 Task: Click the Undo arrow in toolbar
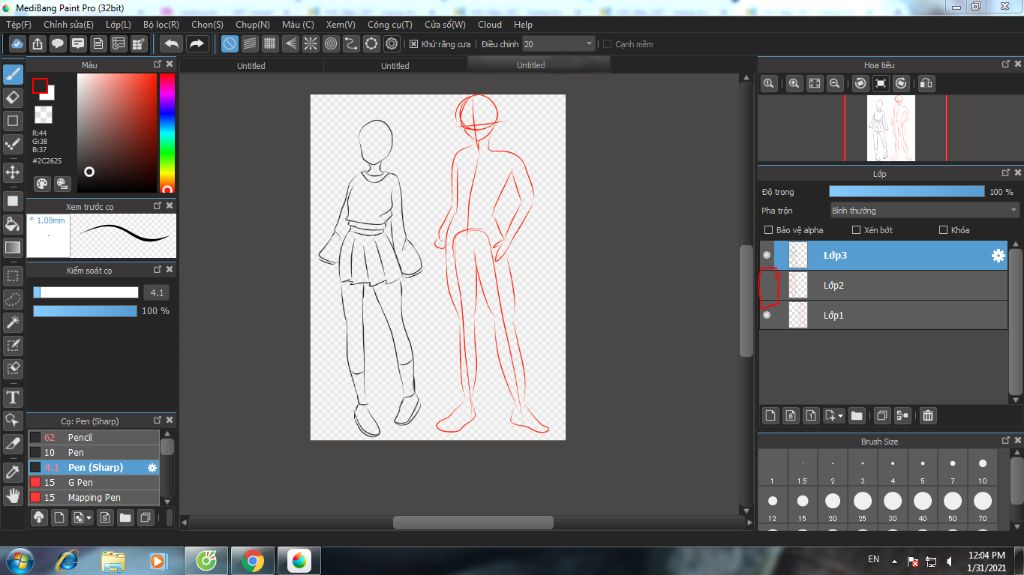(x=172, y=44)
